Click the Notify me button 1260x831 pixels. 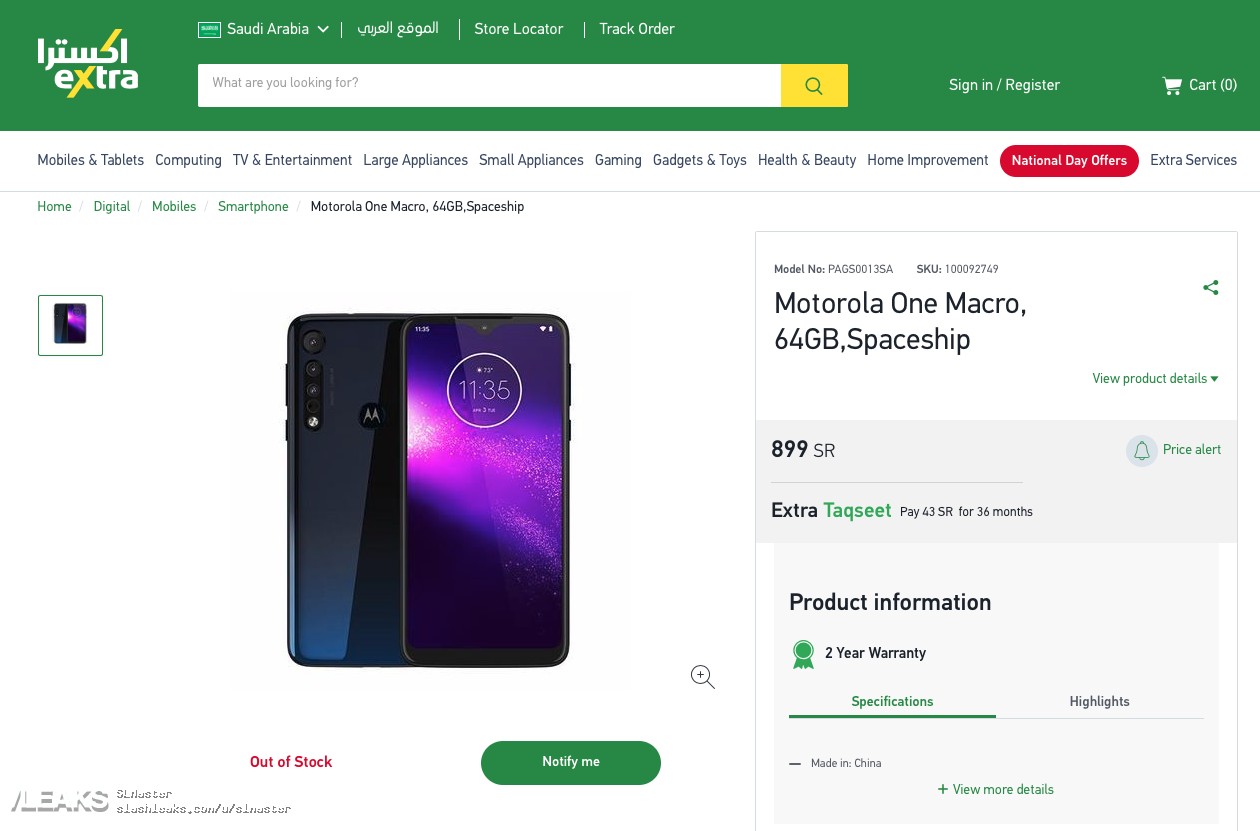(x=571, y=762)
